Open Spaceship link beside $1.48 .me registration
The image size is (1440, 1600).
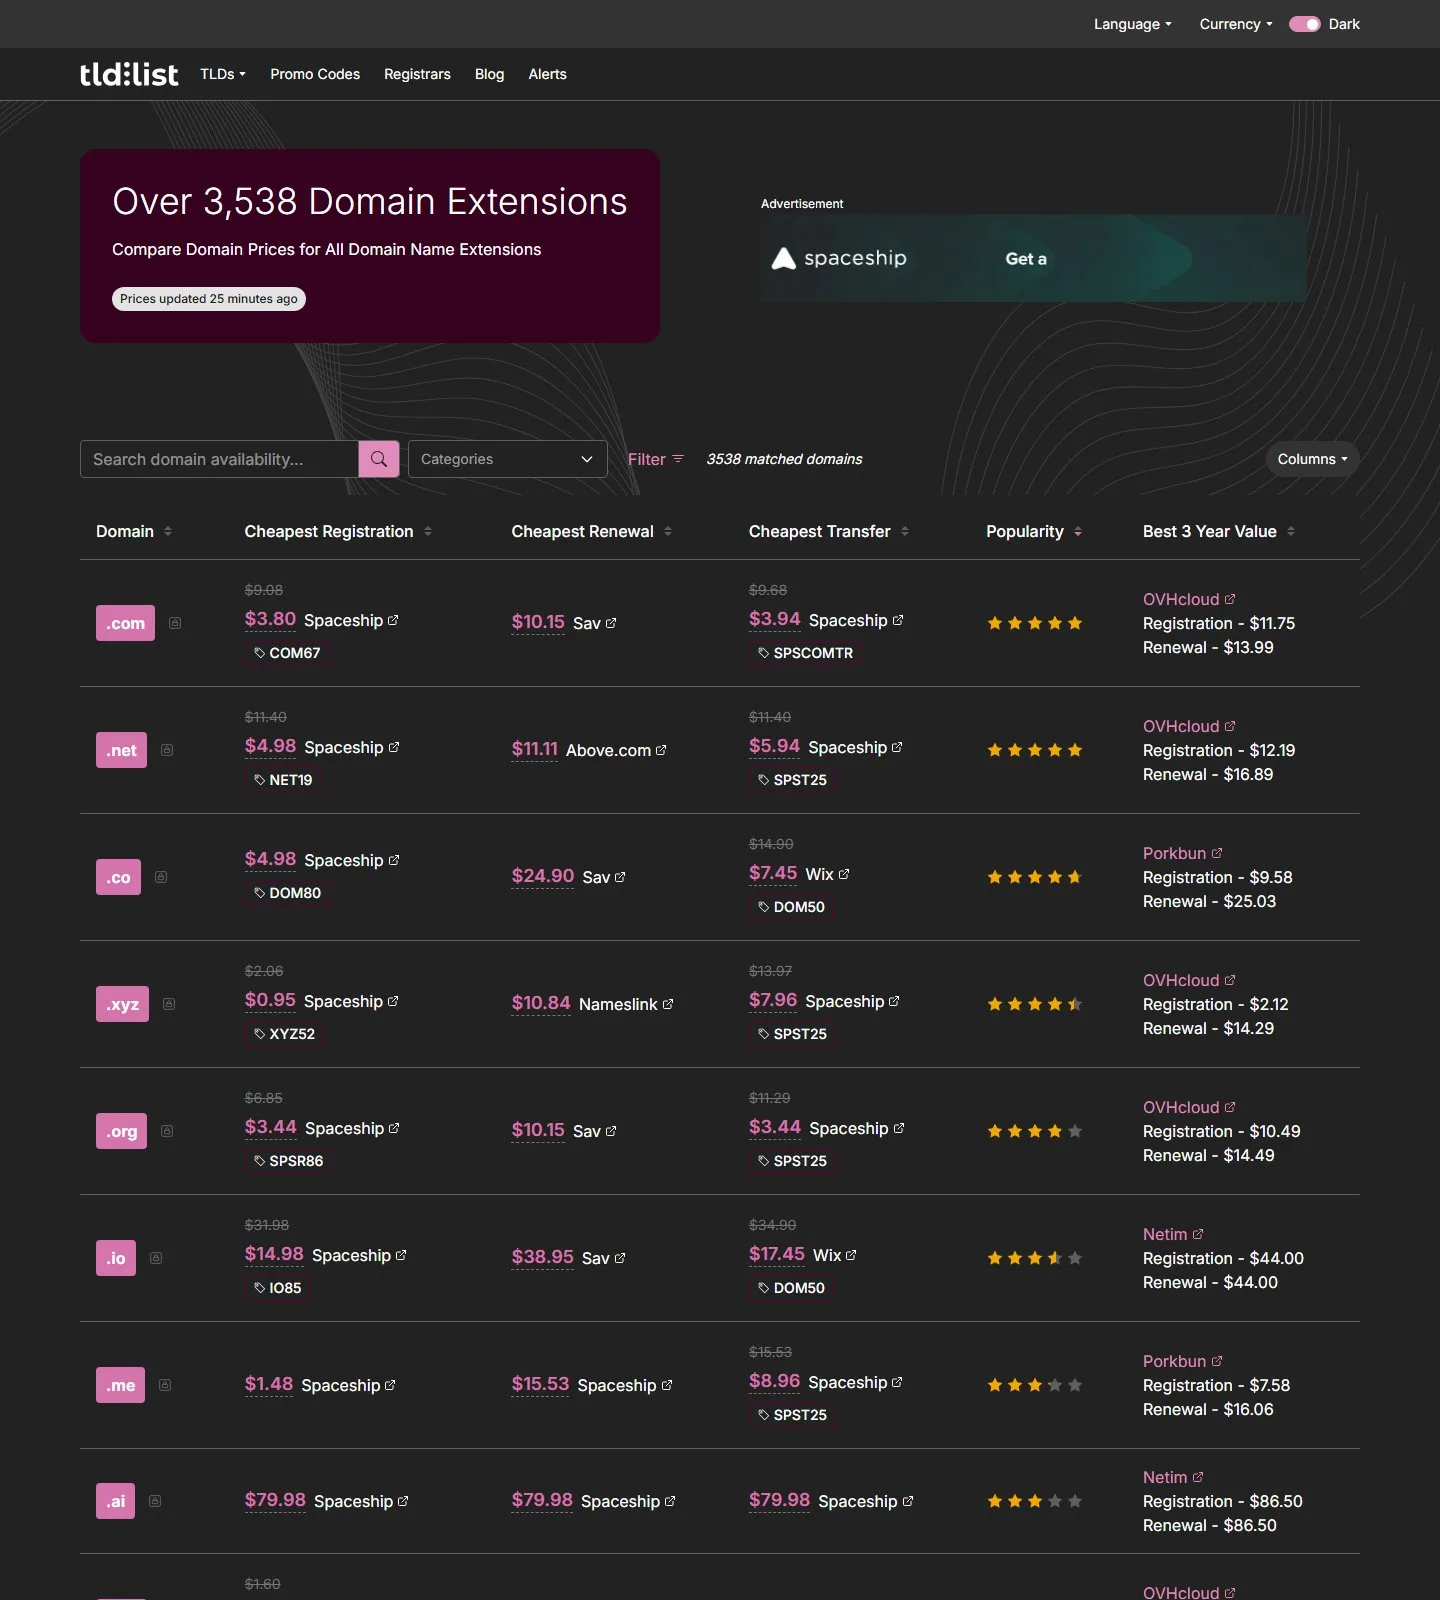tap(349, 1385)
